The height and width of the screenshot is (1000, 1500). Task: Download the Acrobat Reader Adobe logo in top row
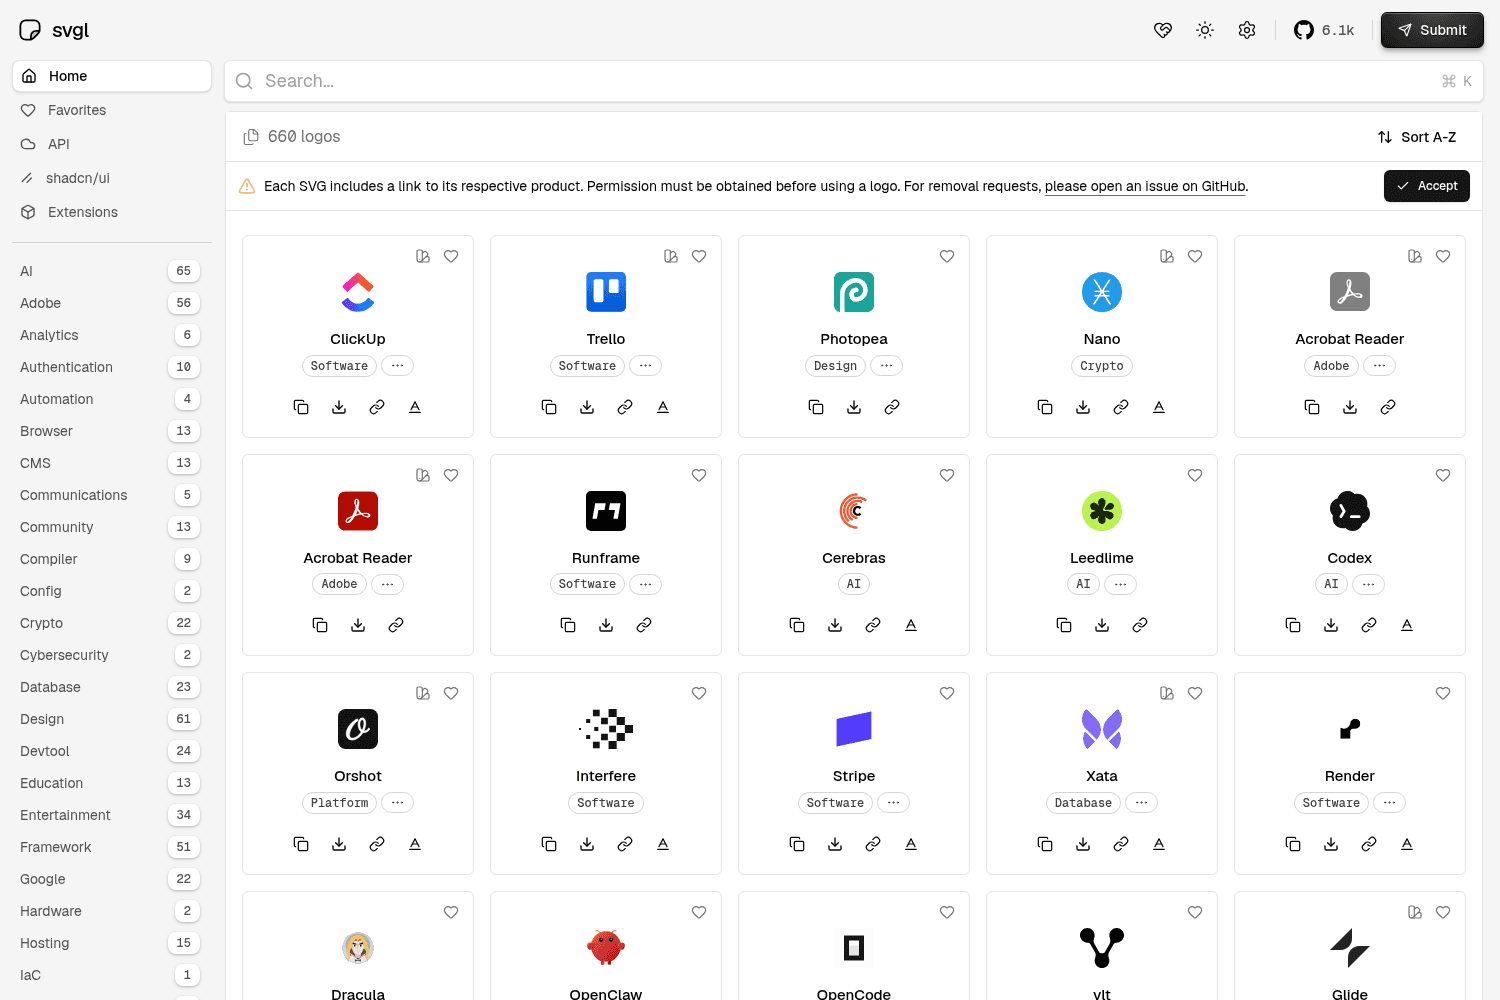(x=1350, y=407)
